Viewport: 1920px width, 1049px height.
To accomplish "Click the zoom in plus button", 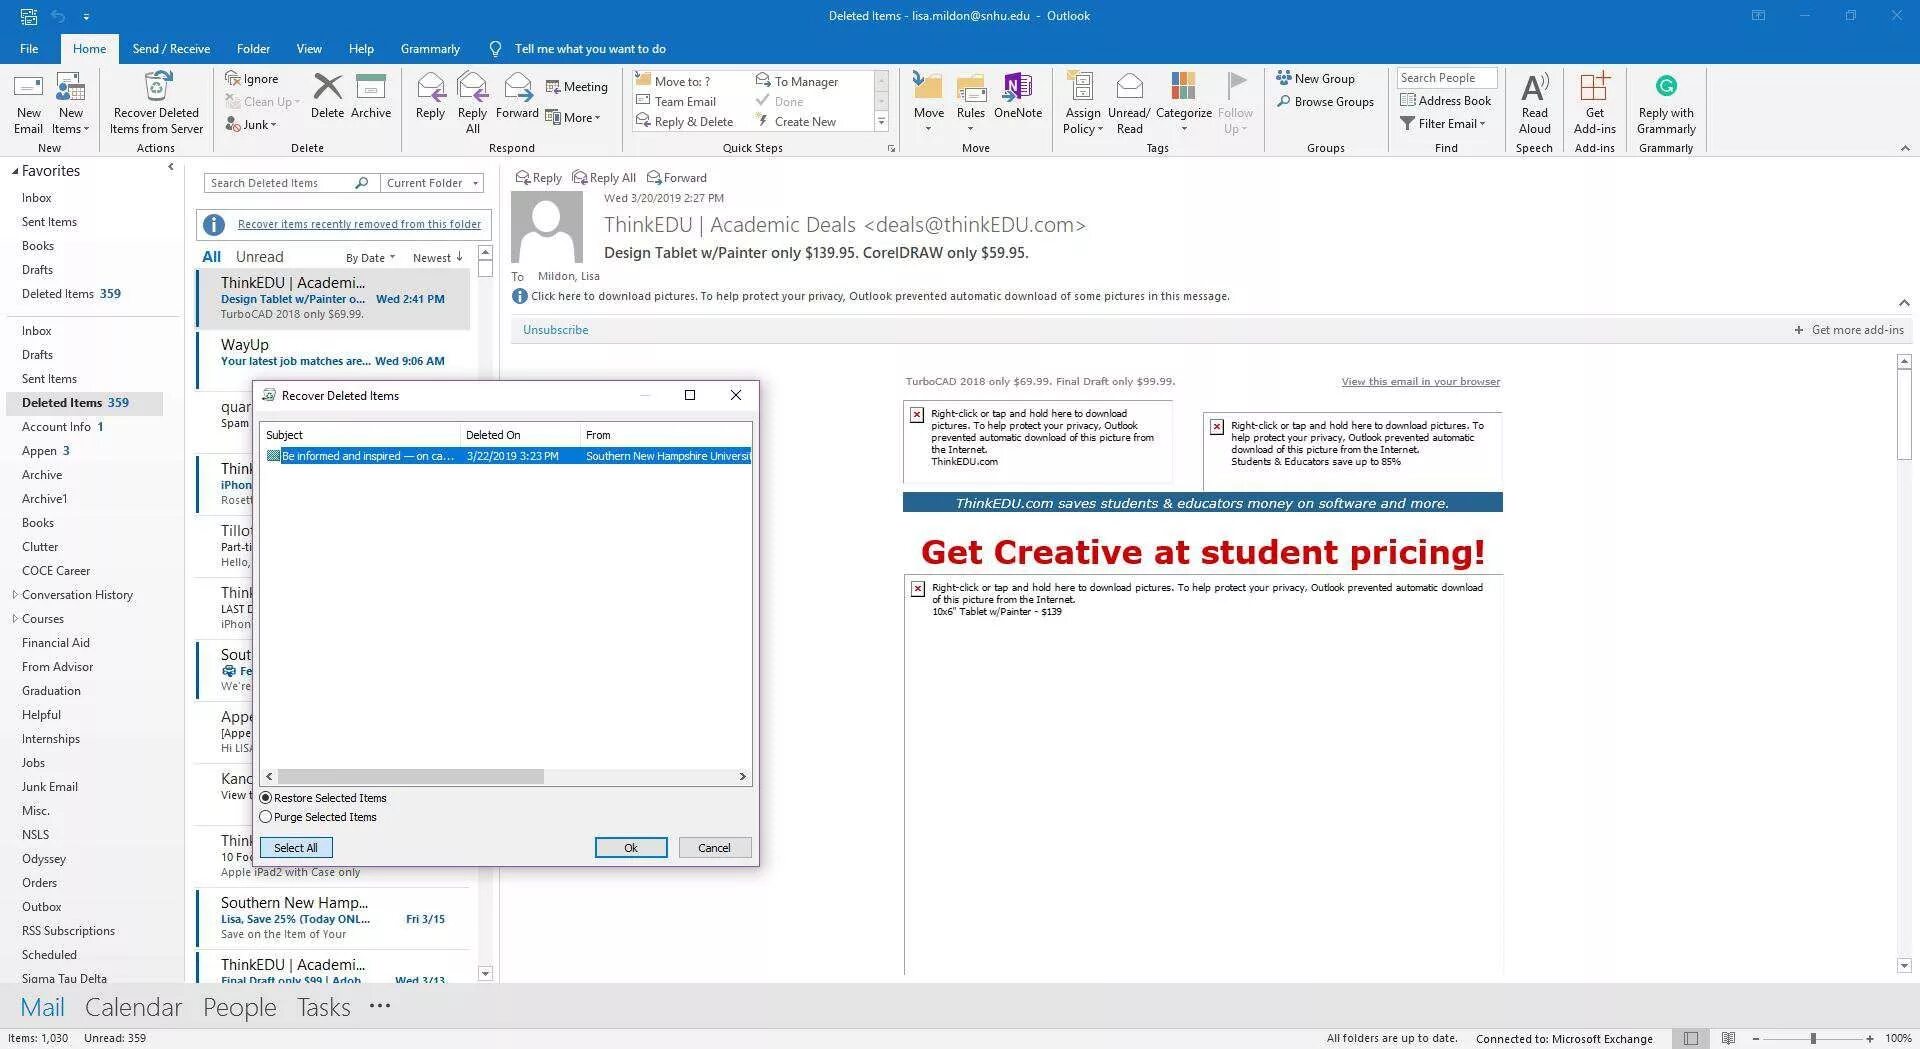I will pyautogui.click(x=1870, y=1039).
